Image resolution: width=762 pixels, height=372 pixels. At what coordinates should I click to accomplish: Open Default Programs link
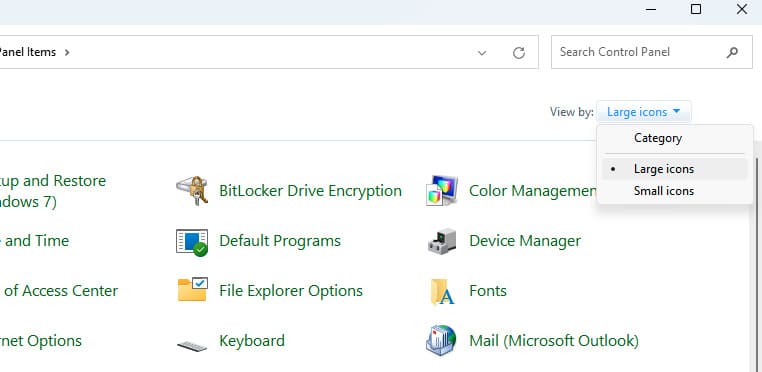coord(280,241)
